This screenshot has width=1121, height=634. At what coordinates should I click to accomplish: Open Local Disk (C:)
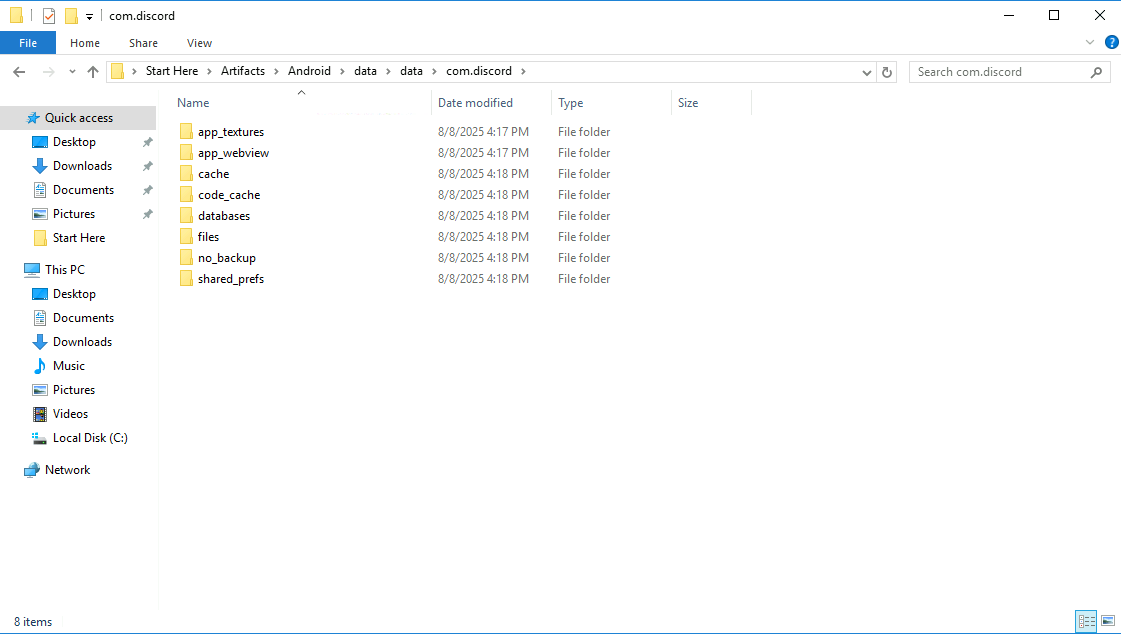tap(90, 438)
